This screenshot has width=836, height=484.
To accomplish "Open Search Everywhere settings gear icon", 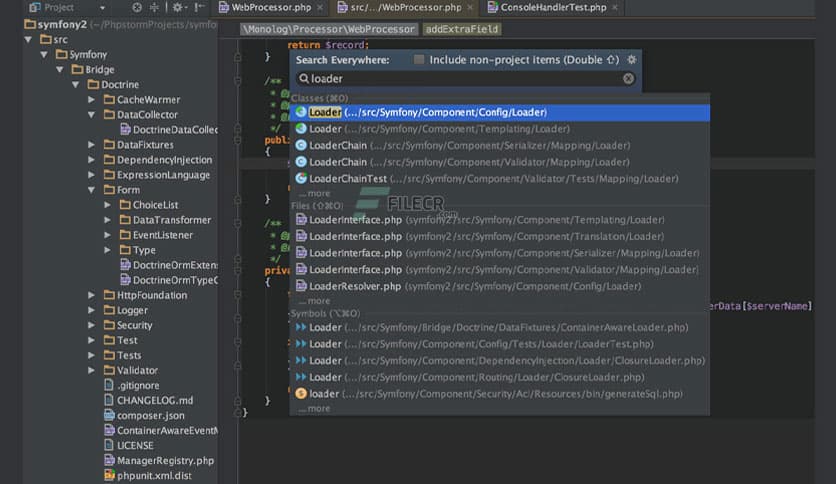I will (632, 60).
